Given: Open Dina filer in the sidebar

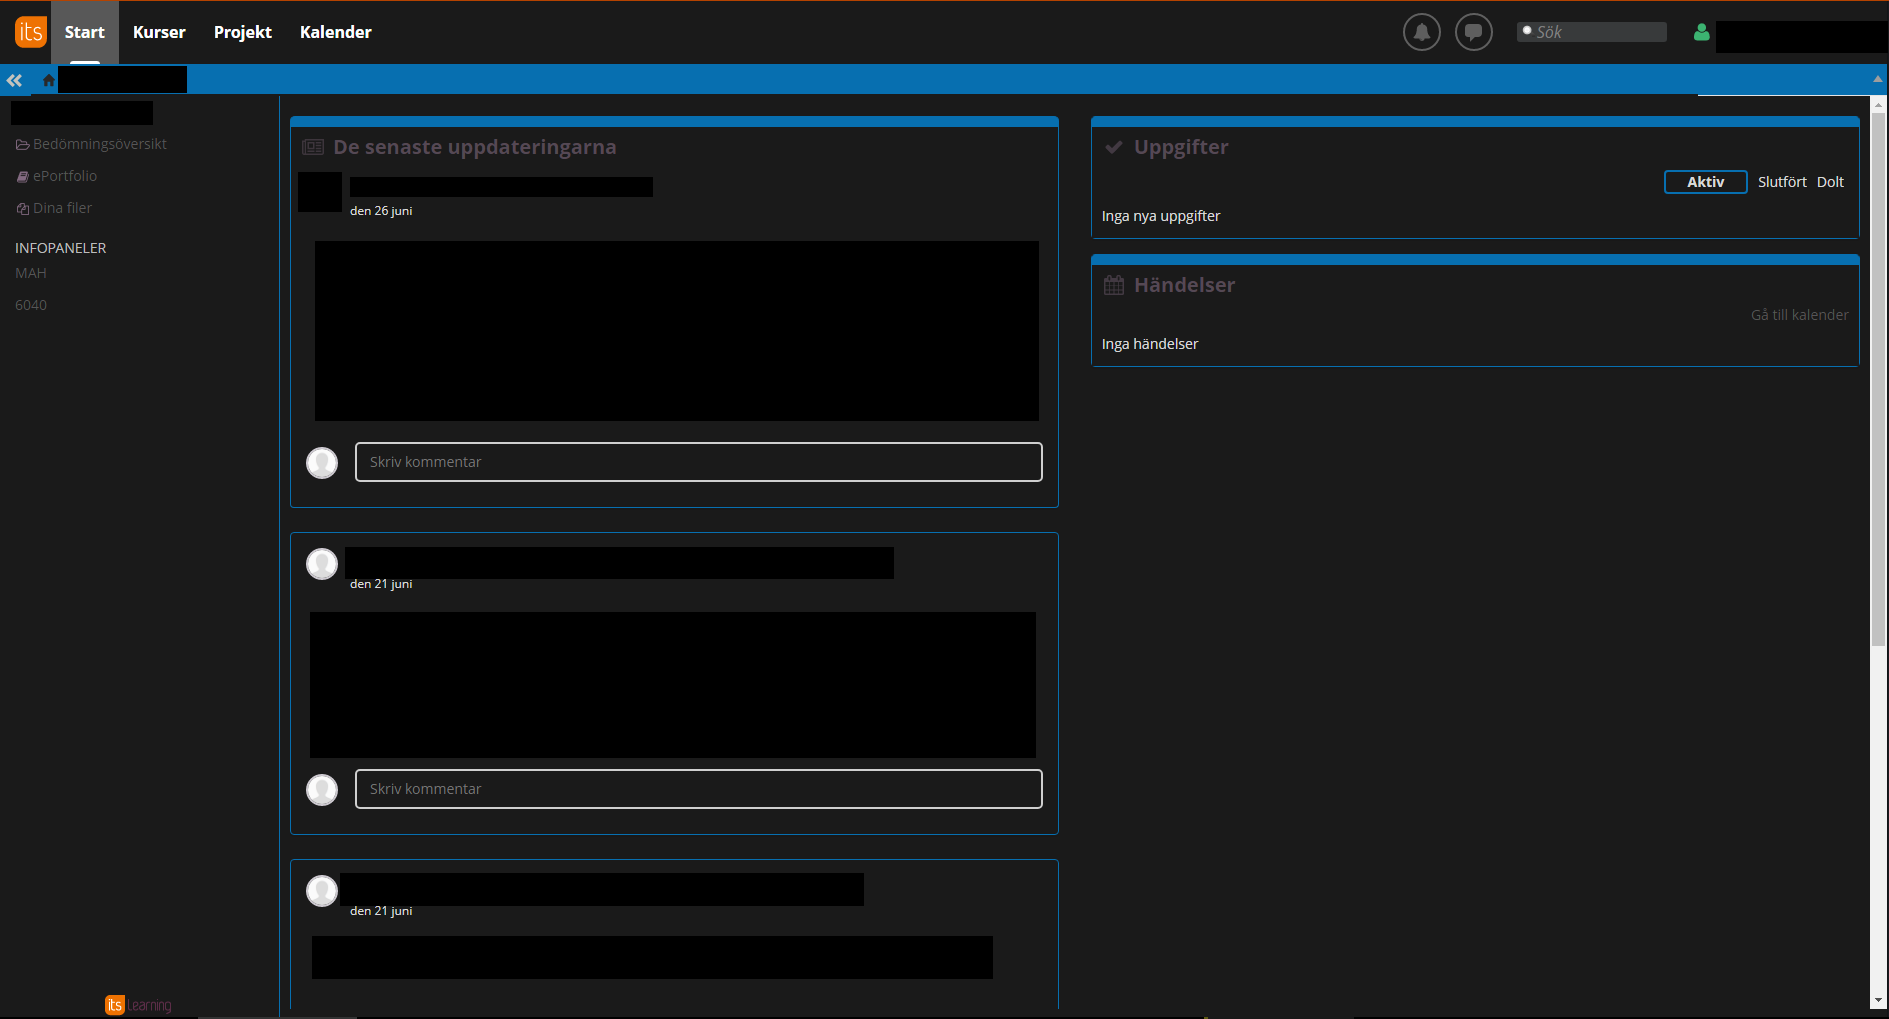Looking at the screenshot, I should [62, 208].
